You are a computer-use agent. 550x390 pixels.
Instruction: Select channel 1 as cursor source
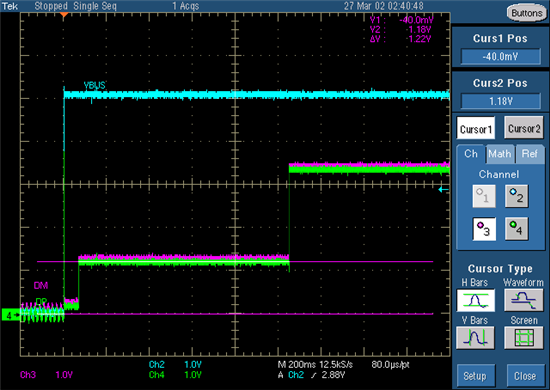point(484,196)
